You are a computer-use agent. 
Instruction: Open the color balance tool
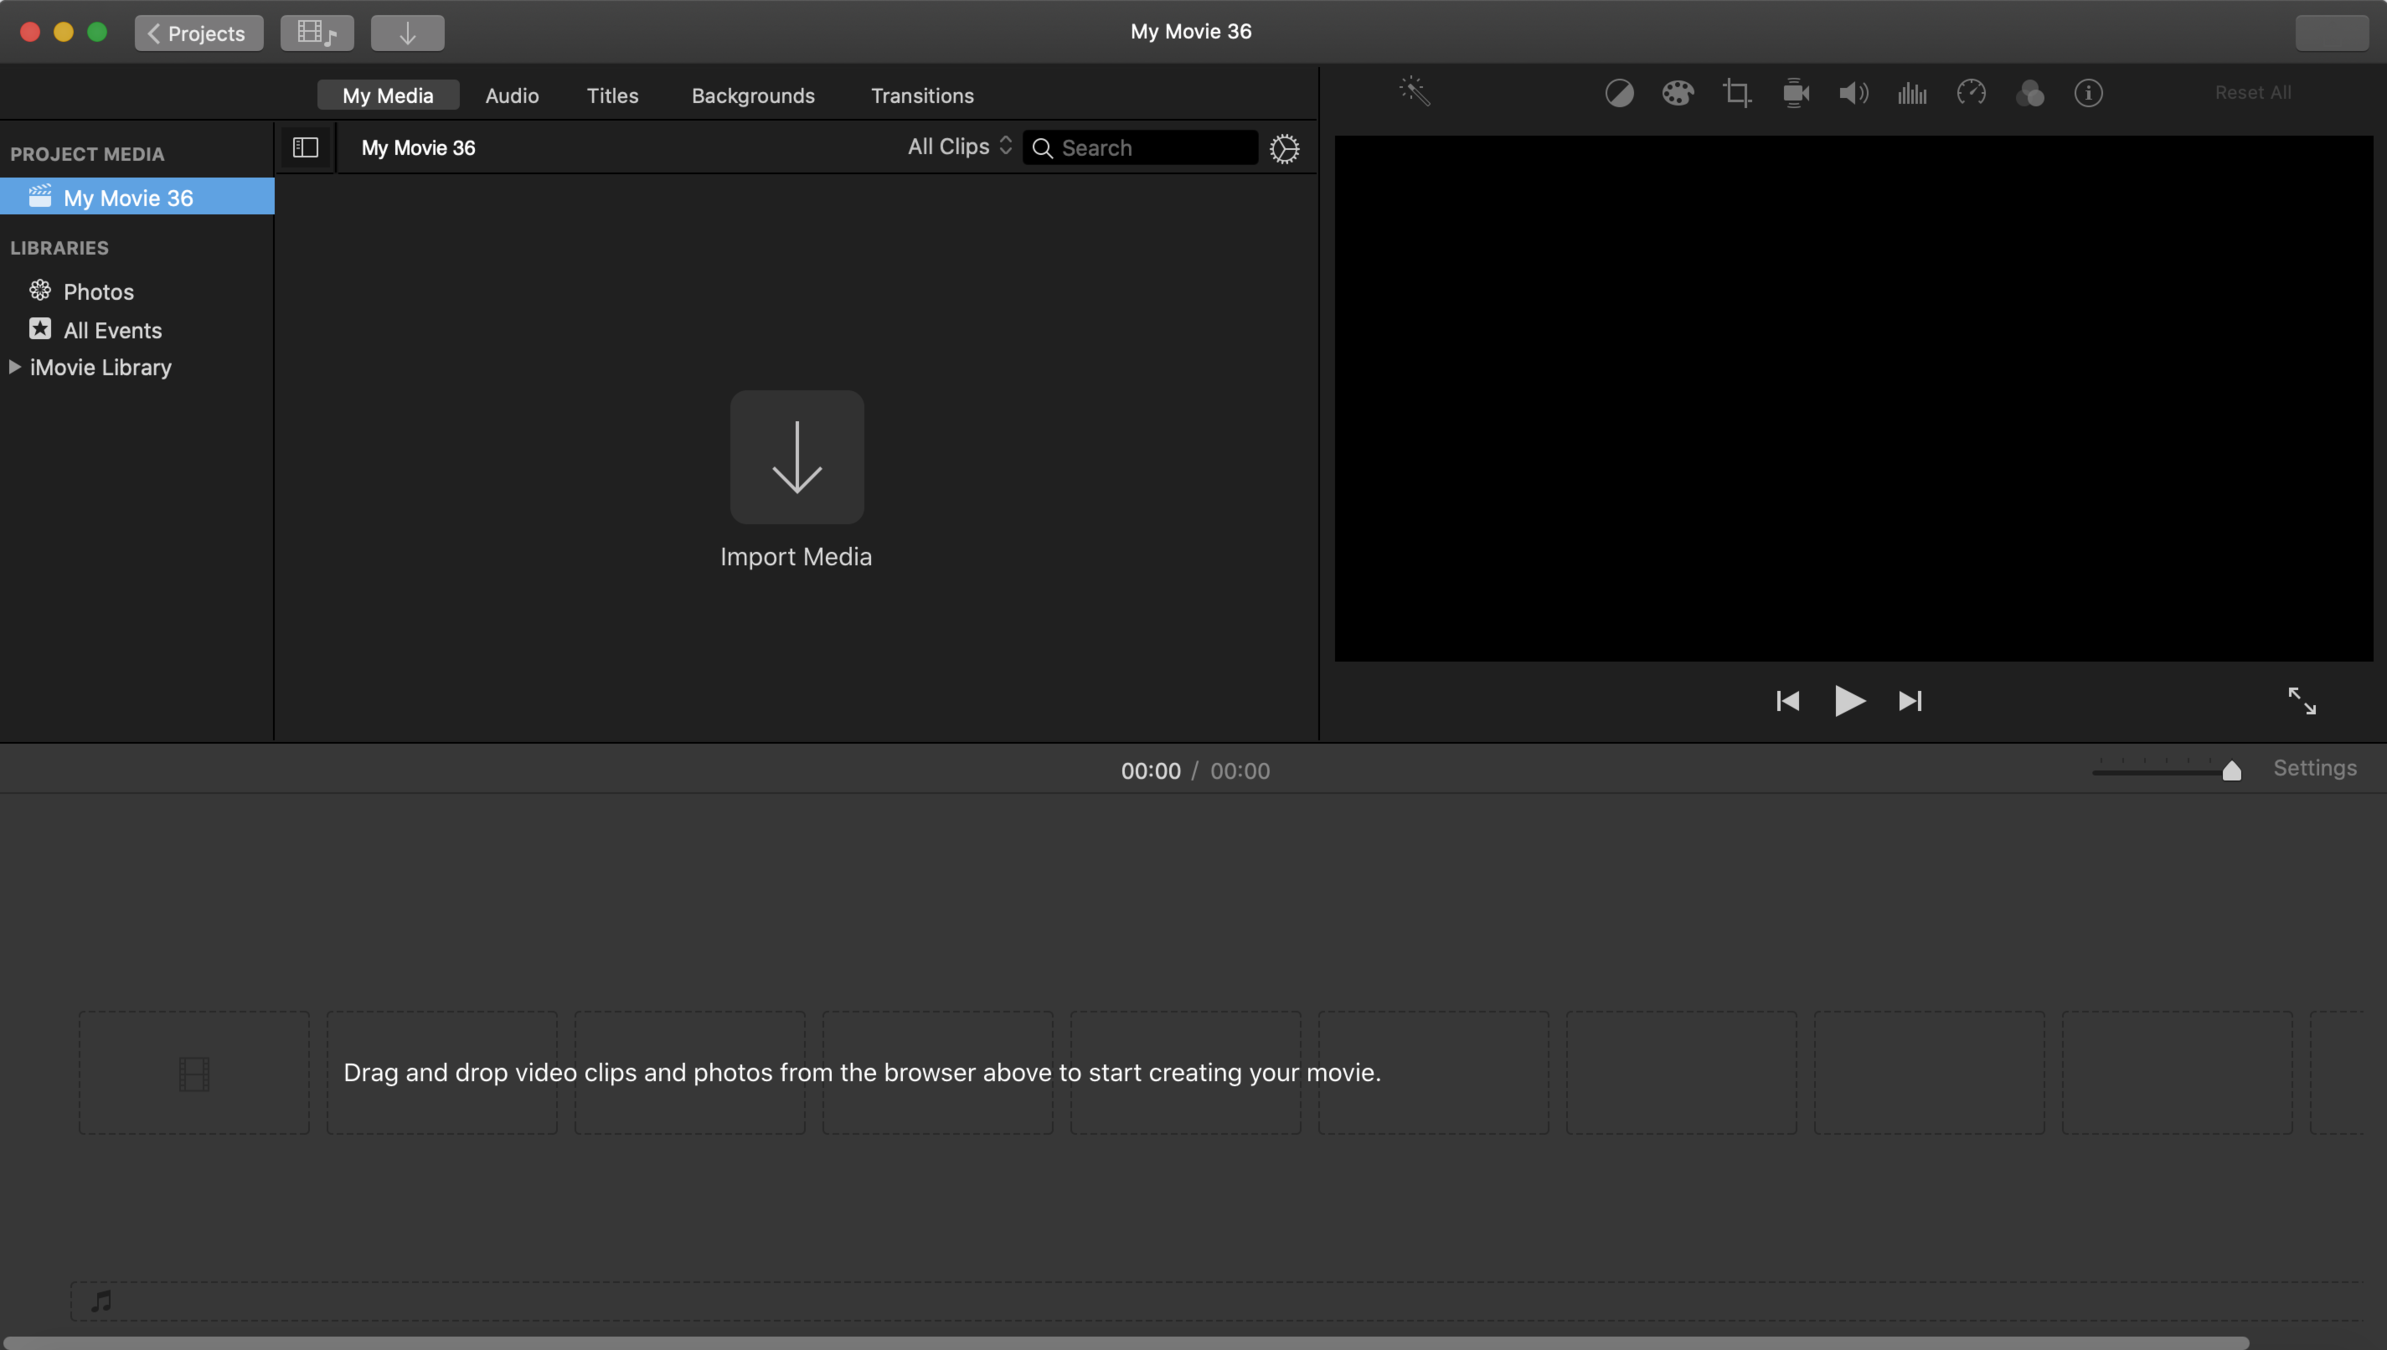(1619, 93)
